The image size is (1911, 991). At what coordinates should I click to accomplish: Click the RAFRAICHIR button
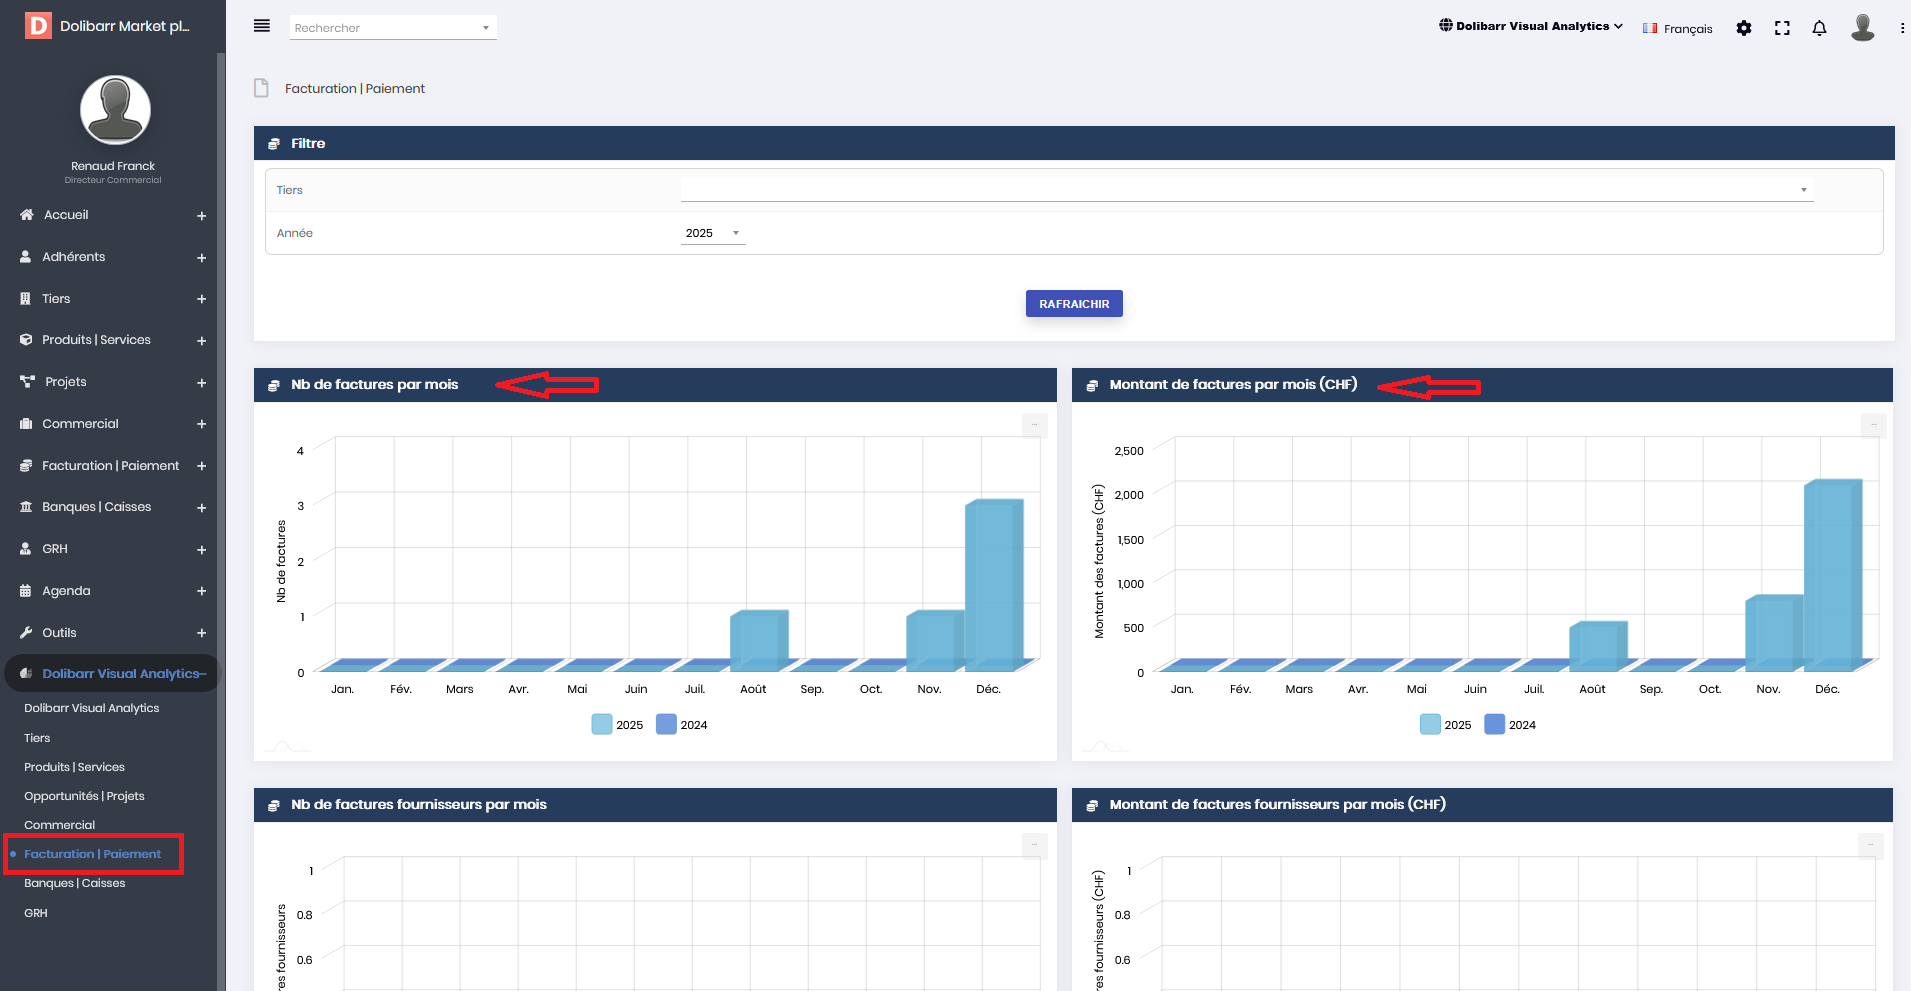[x=1074, y=304]
